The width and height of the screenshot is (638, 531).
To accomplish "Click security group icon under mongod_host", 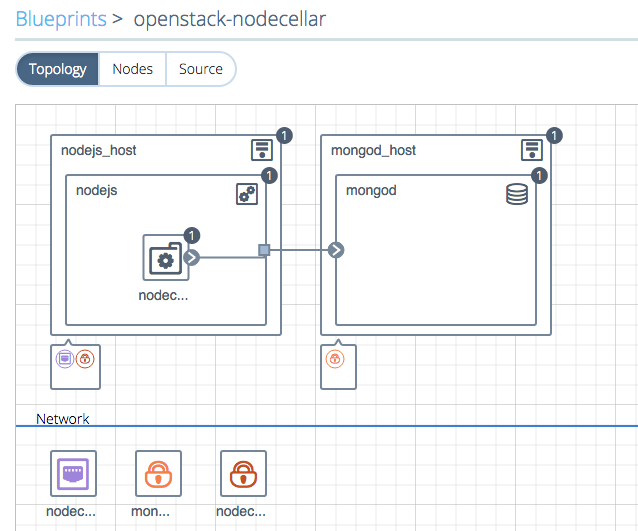I will (335, 359).
